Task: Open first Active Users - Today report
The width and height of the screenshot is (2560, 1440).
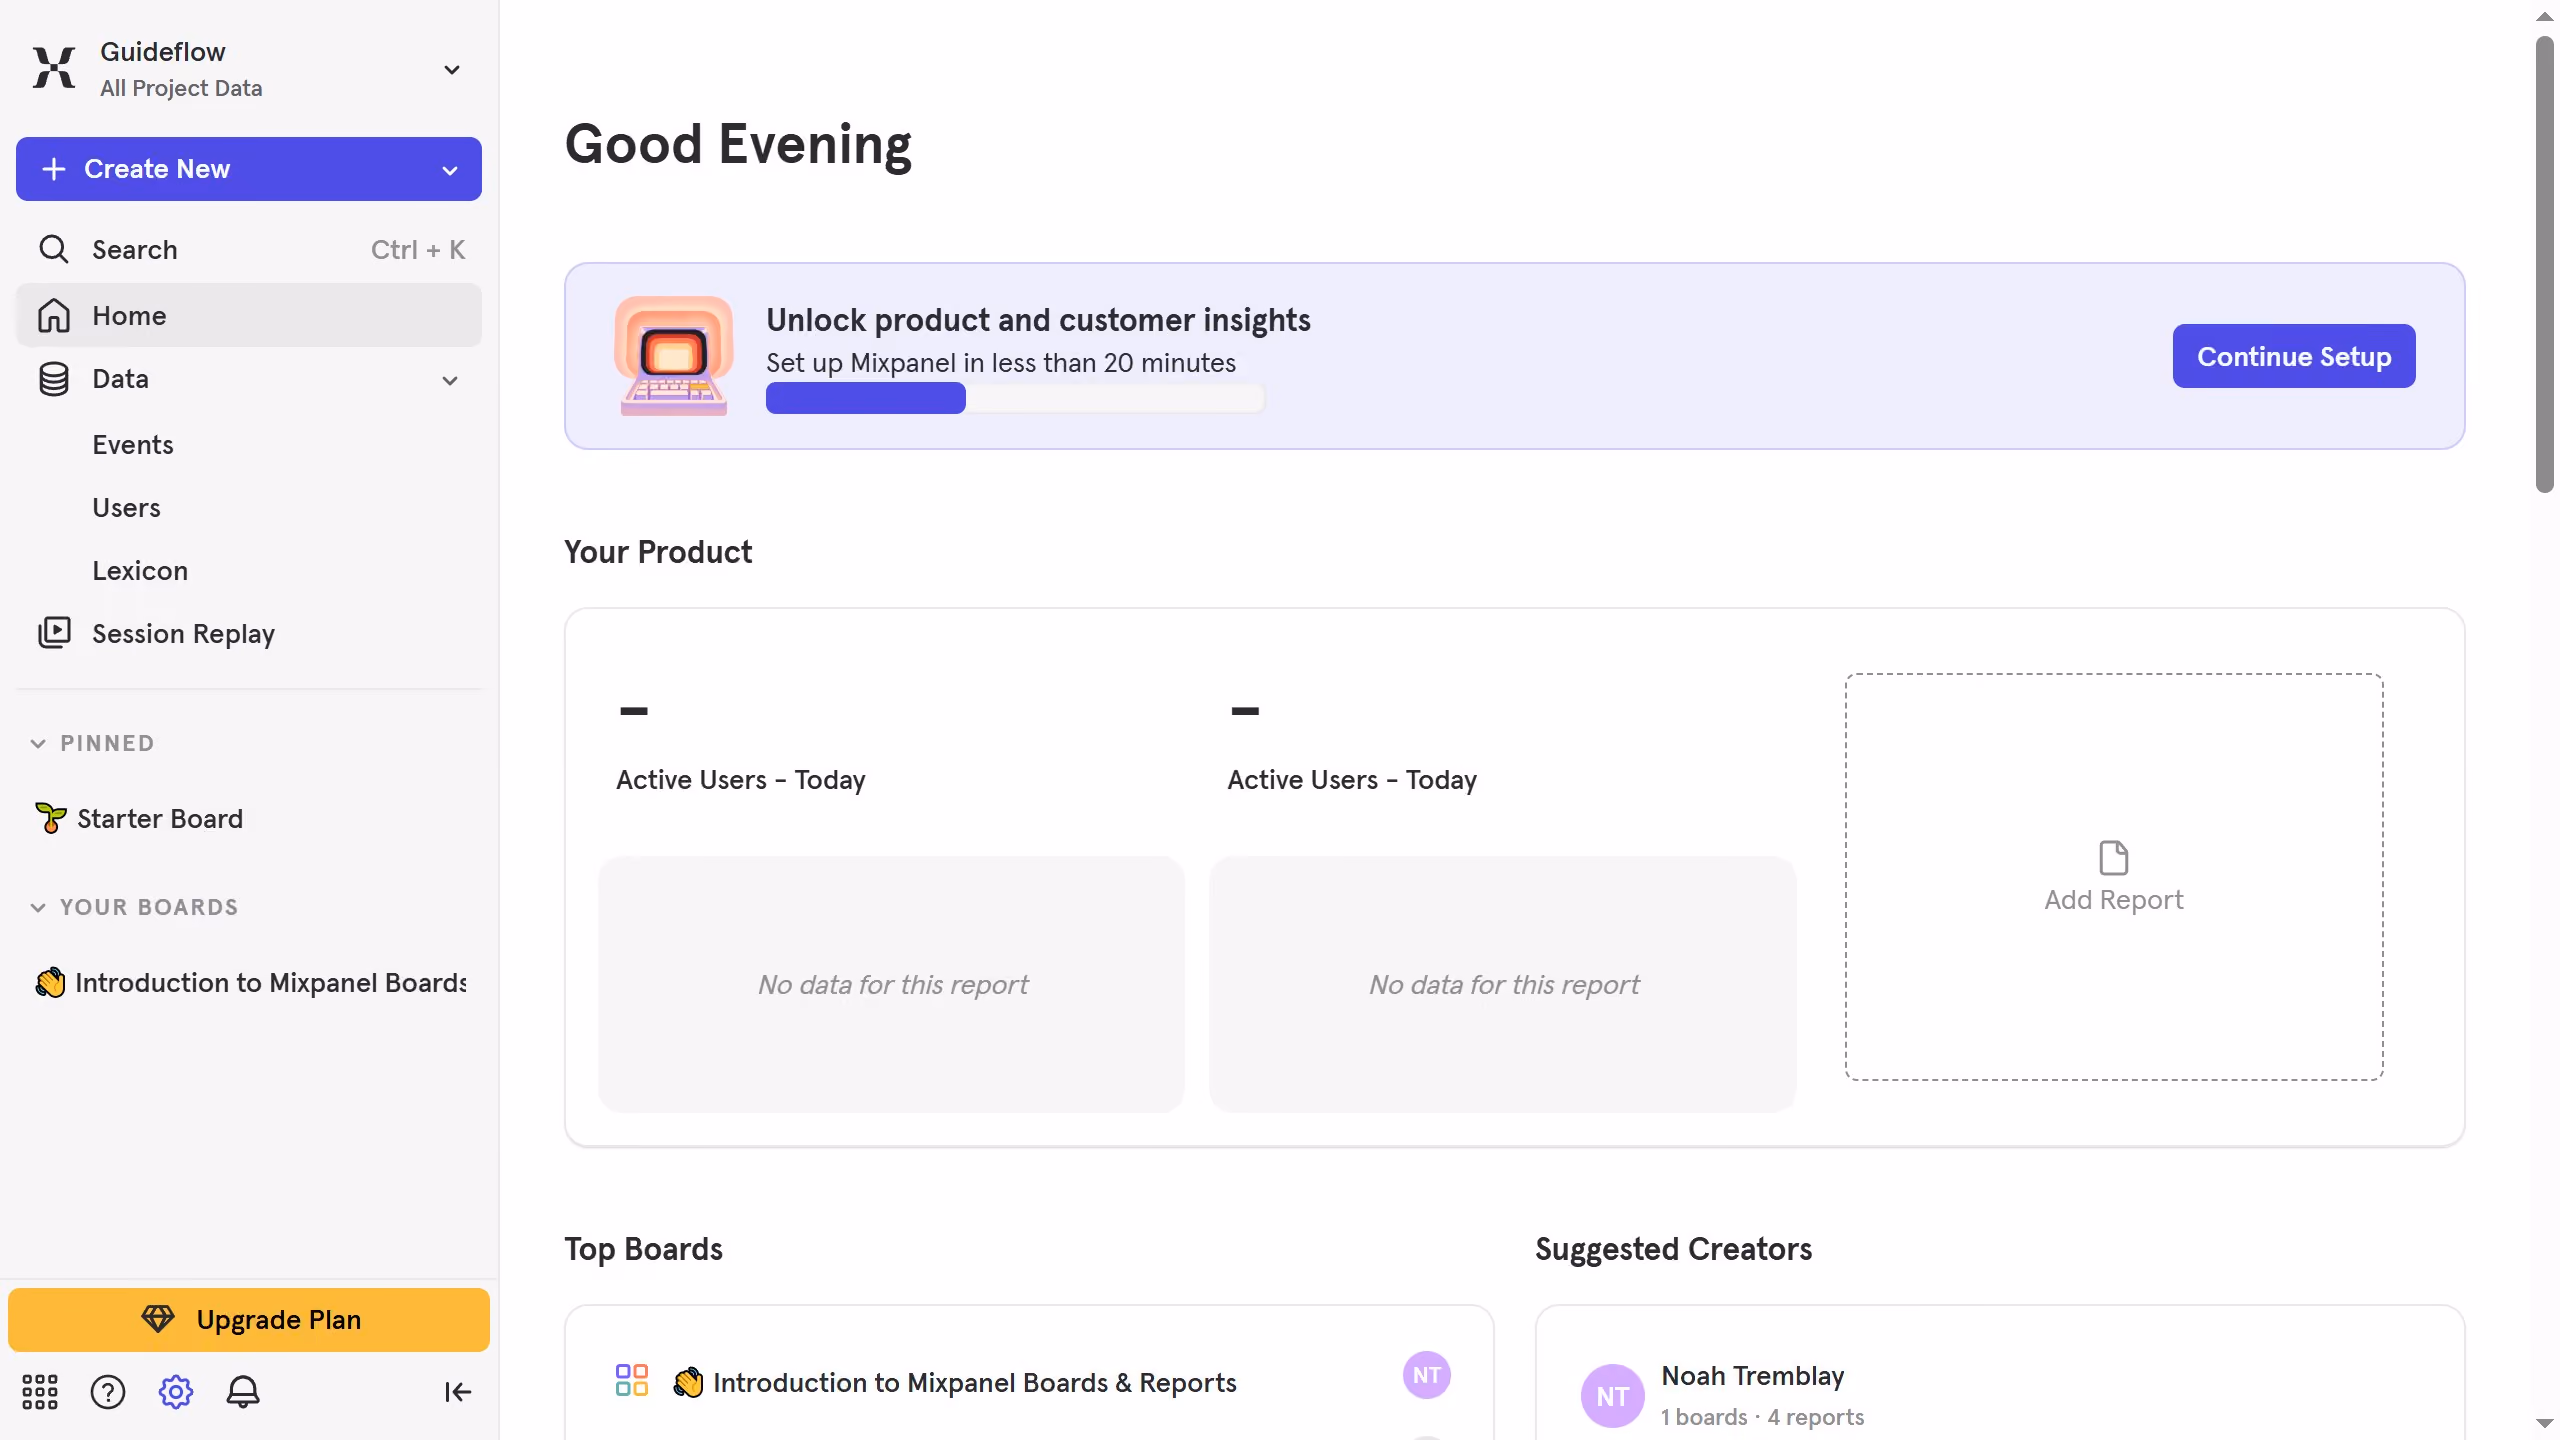Action: [x=741, y=779]
